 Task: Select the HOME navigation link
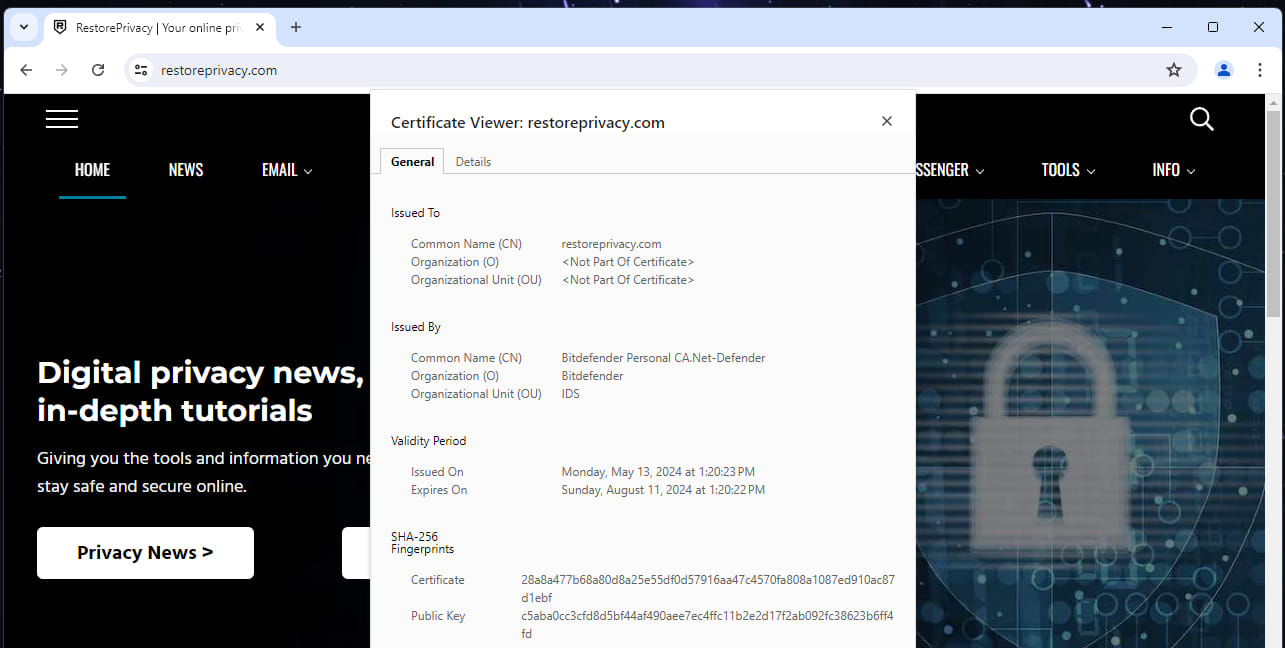92,170
